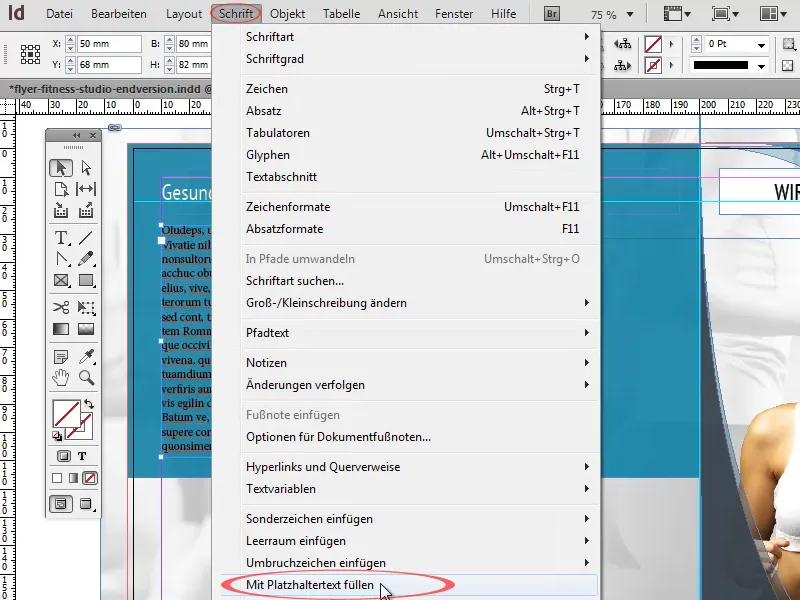Image resolution: width=800 pixels, height=600 pixels.
Task: Select the Selection tool (black arrow)
Action: [x=61, y=167]
